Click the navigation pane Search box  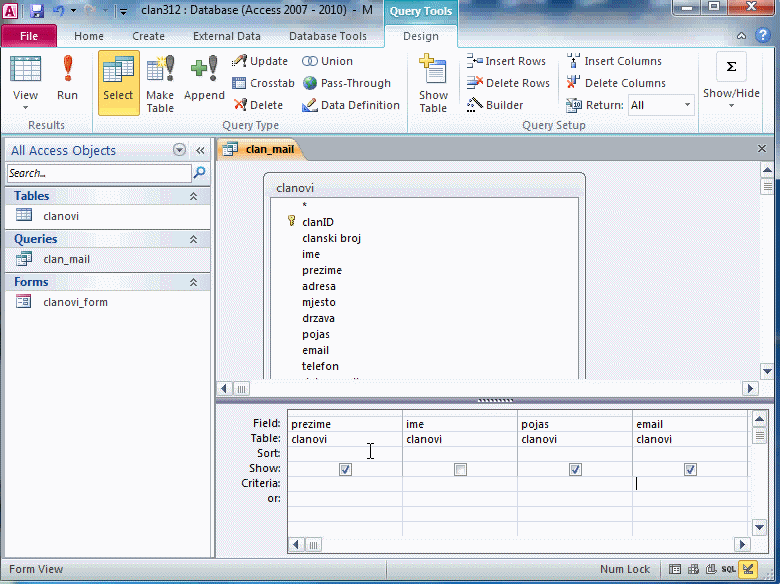[98, 173]
